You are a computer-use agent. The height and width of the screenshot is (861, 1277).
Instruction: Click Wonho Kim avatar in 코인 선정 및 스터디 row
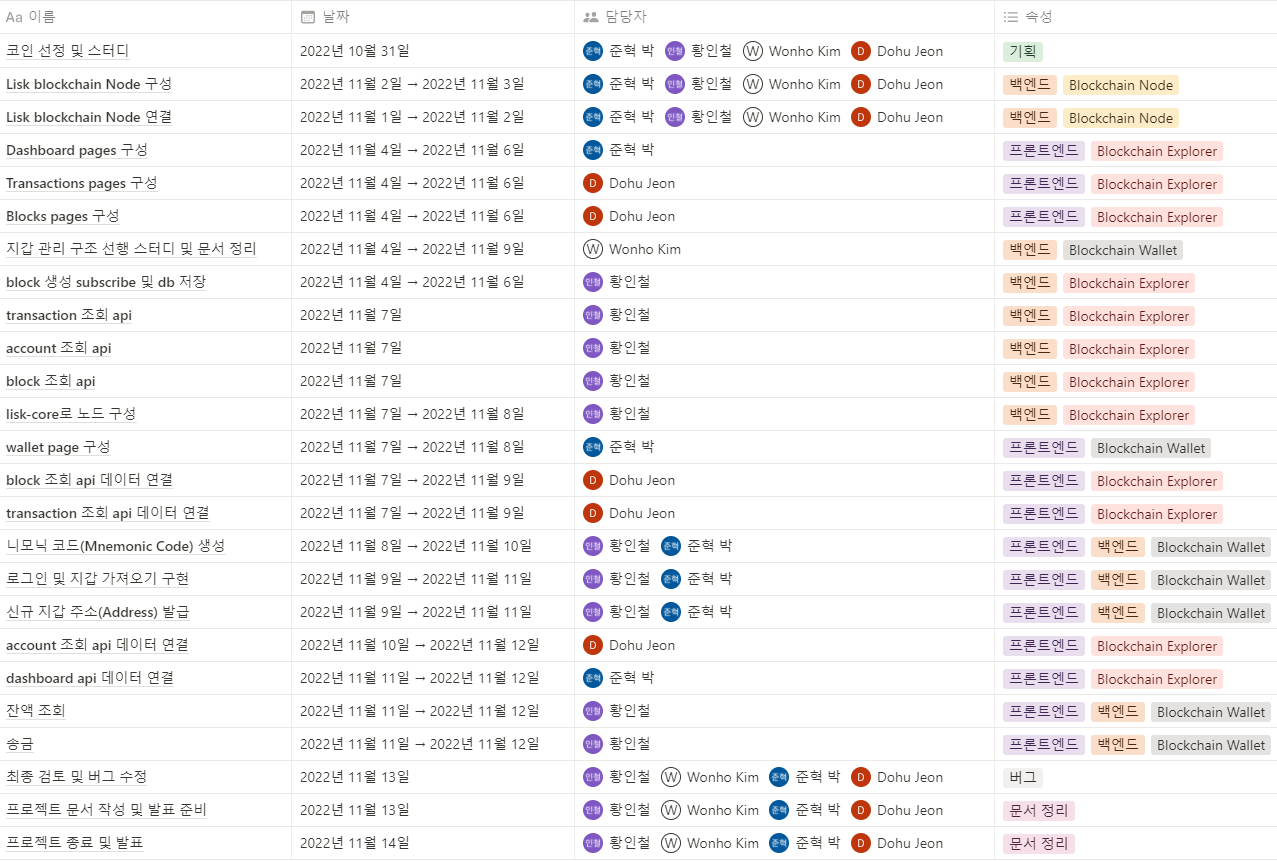click(x=753, y=51)
